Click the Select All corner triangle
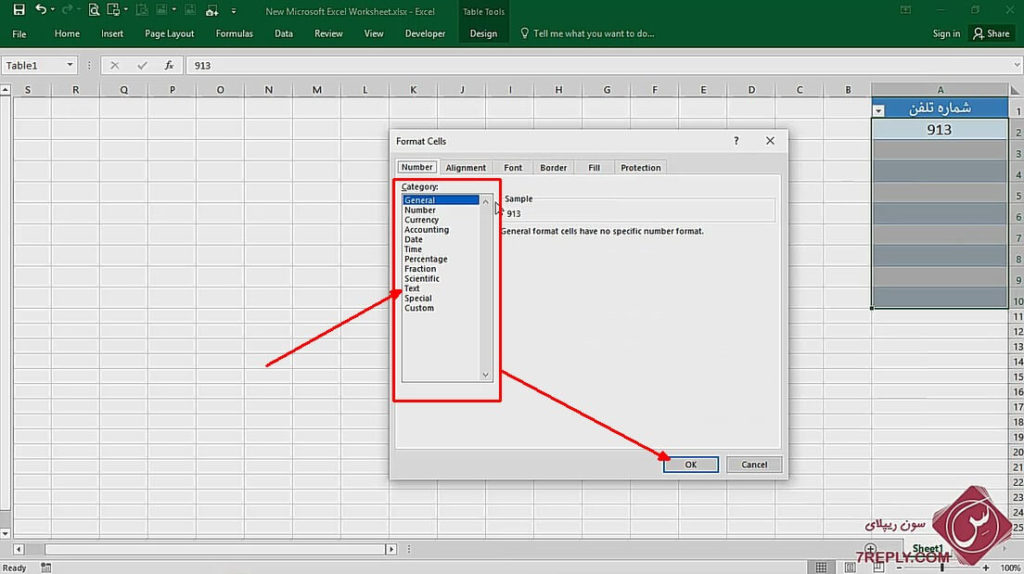The height and width of the screenshot is (574, 1024). (x=1016, y=89)
